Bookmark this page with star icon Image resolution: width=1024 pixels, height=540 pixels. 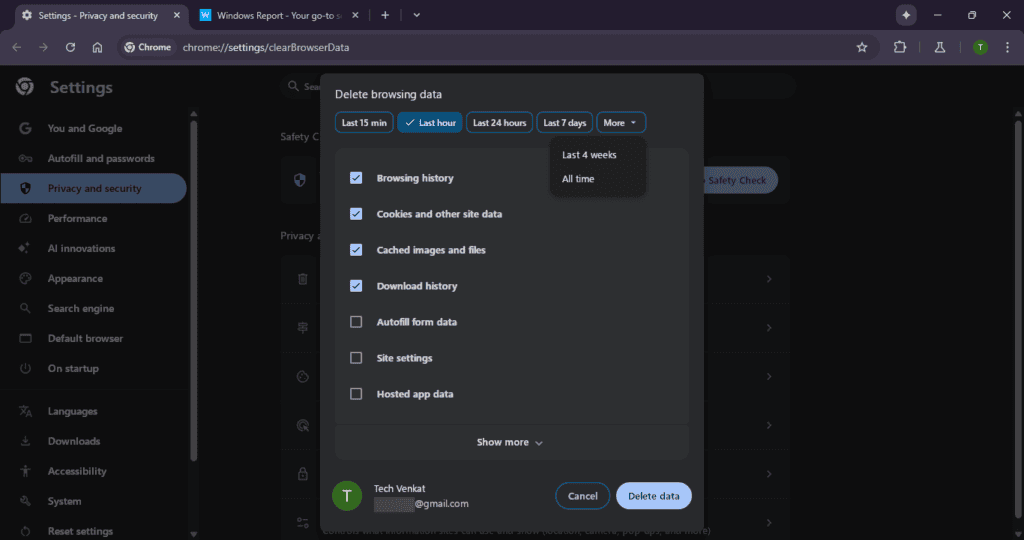point(862,47)
